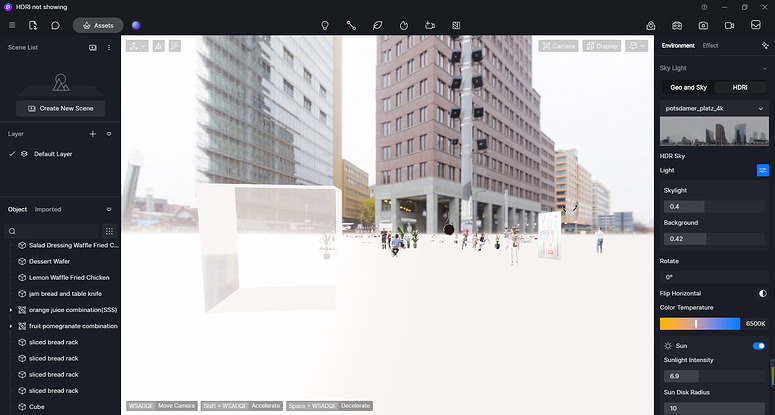
Task: Open the viewport transform gizmo dropdown
Action: pyautogui.click(x=137, y=46)
